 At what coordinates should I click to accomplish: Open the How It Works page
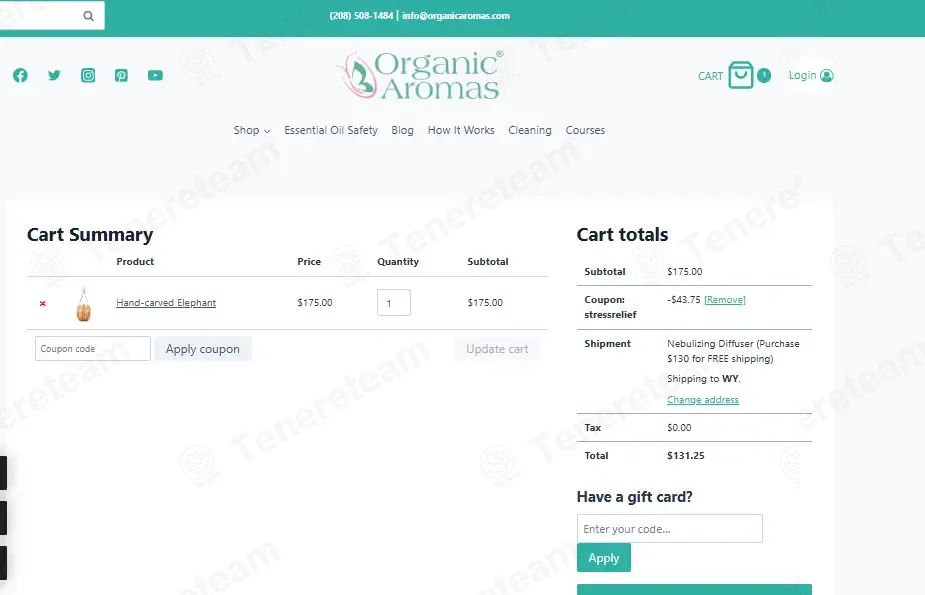(461, 130)
